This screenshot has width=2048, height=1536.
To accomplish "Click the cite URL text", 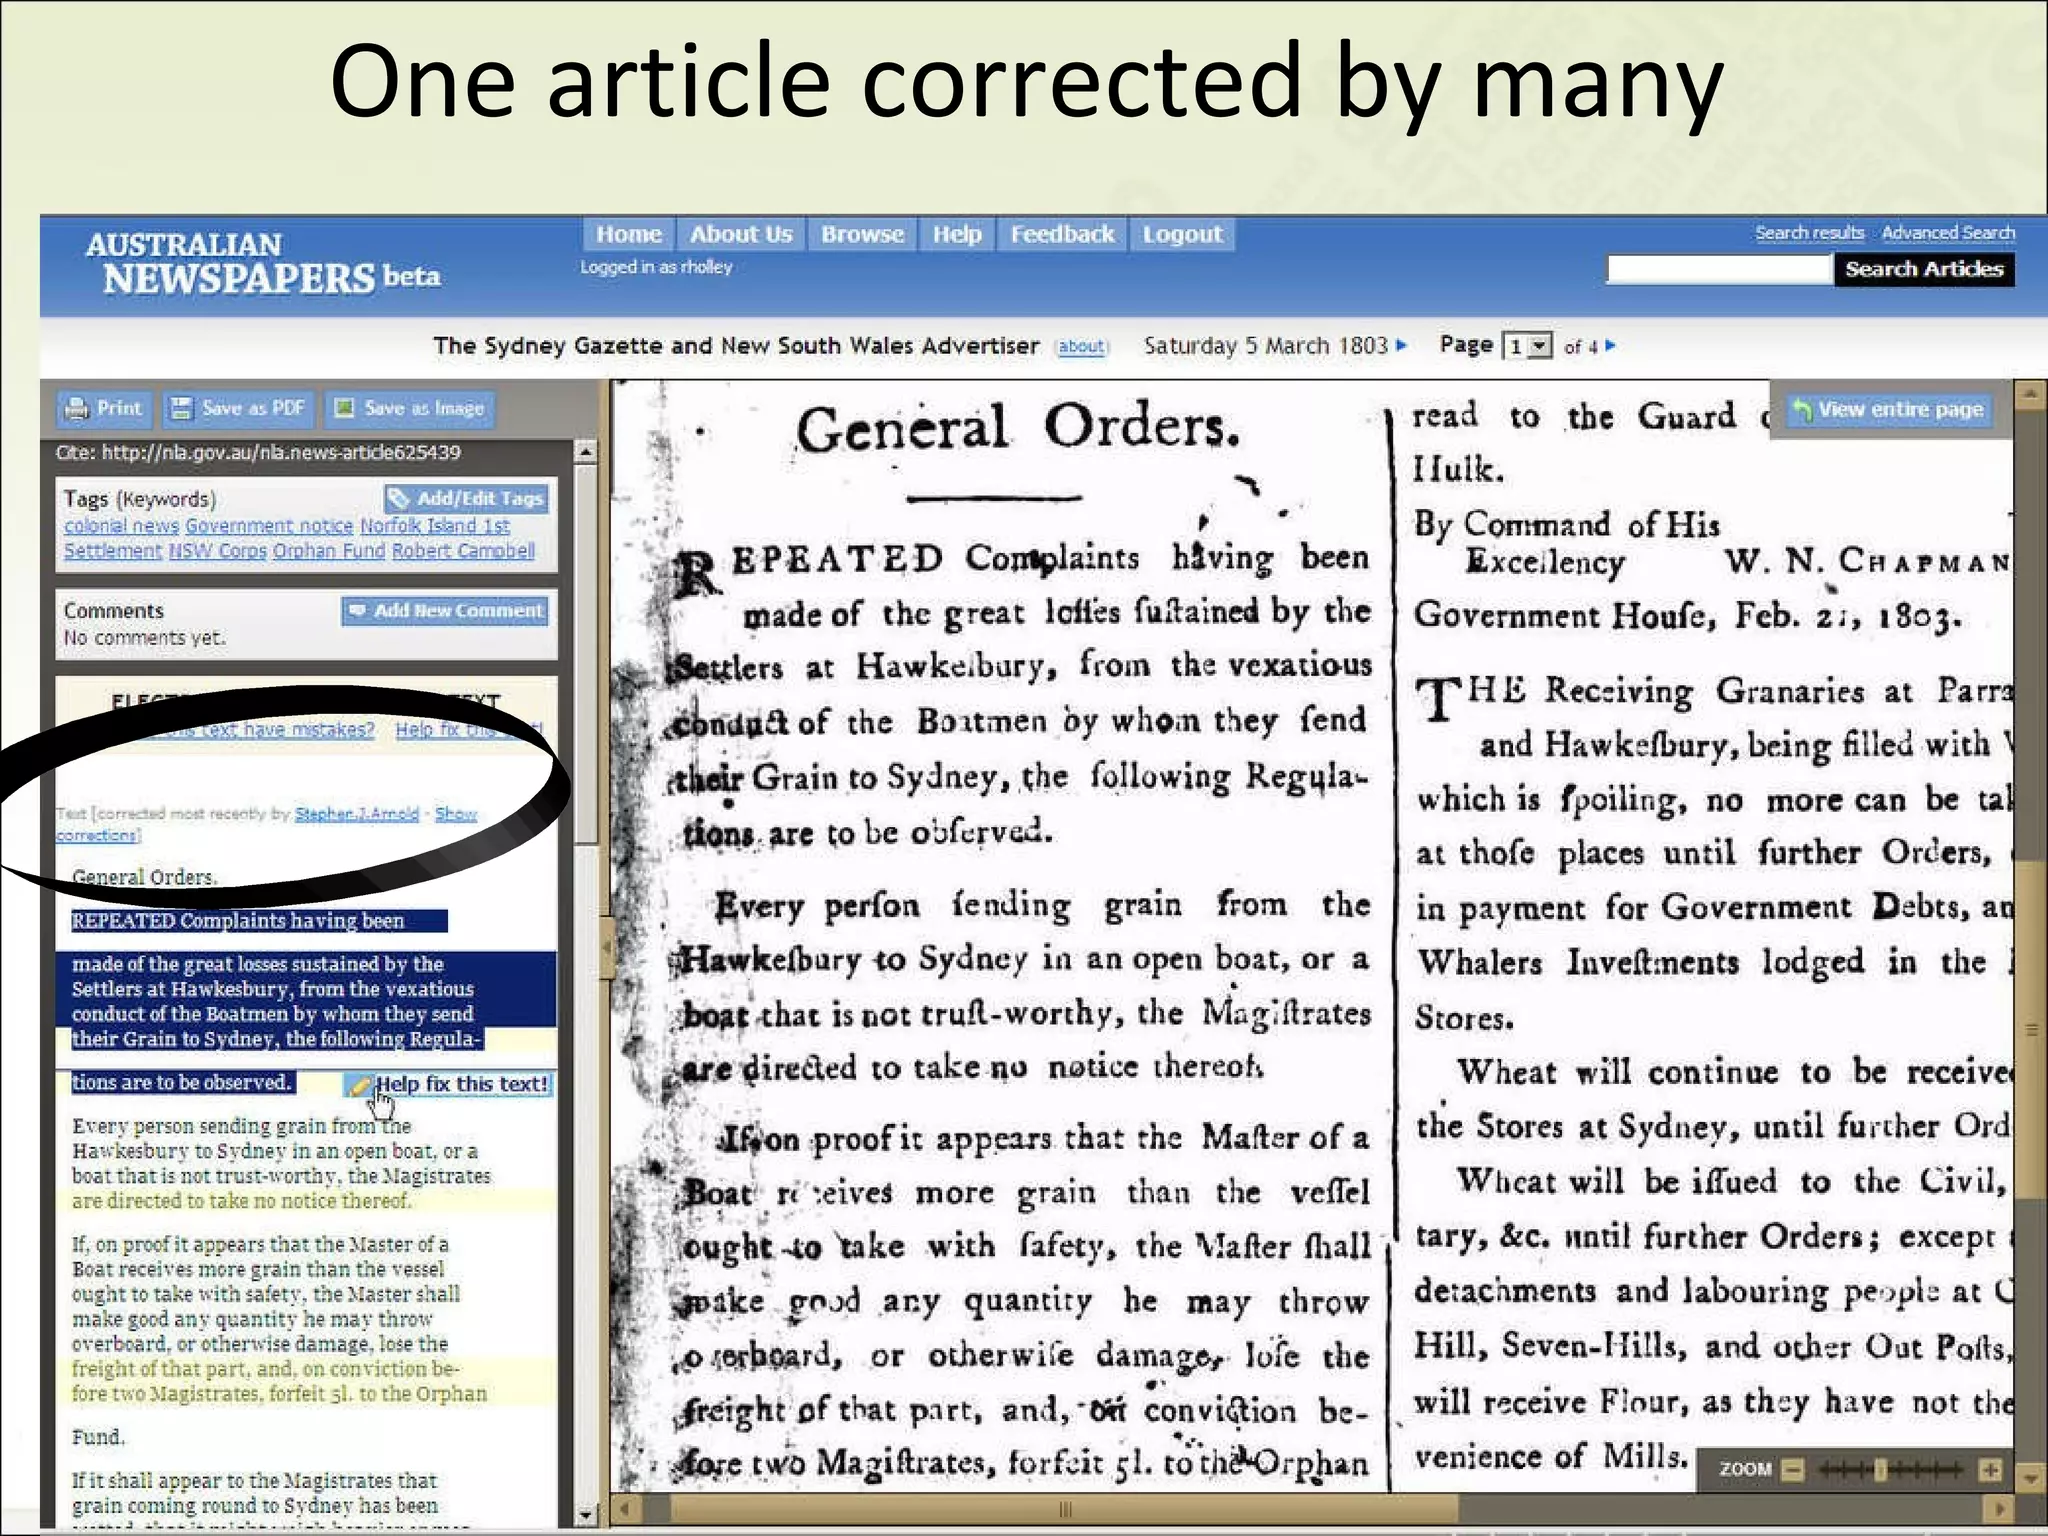I will (258, 452).
